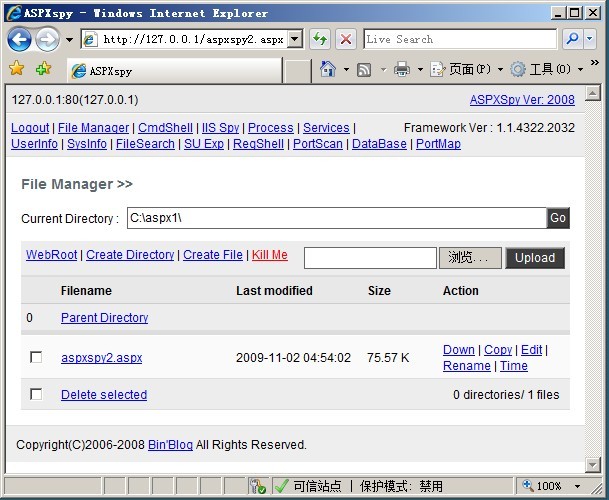Screen dimensions: 609x500
Task: Click the Print icon in toolbar
Action: click(x=402, y=70)
